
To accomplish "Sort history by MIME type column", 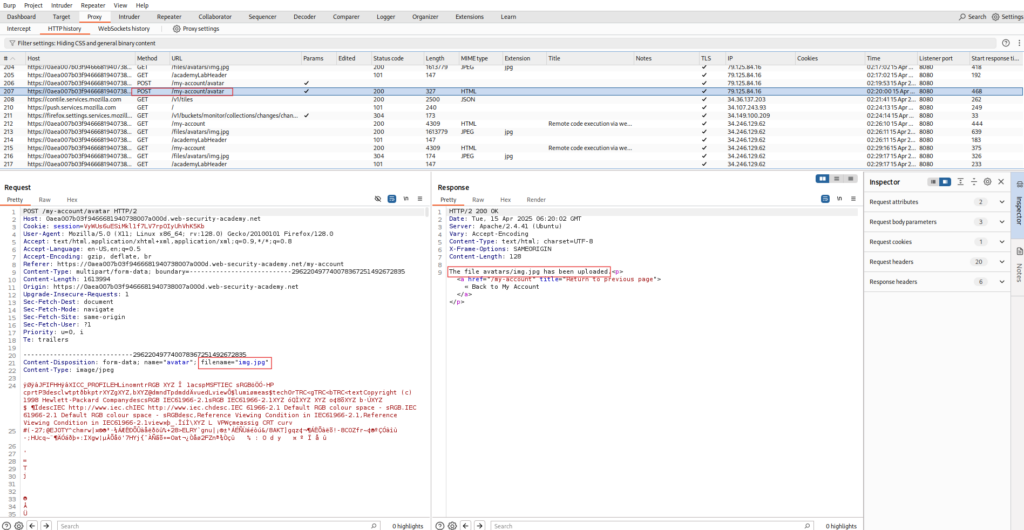I will click(x=479, y=58).
